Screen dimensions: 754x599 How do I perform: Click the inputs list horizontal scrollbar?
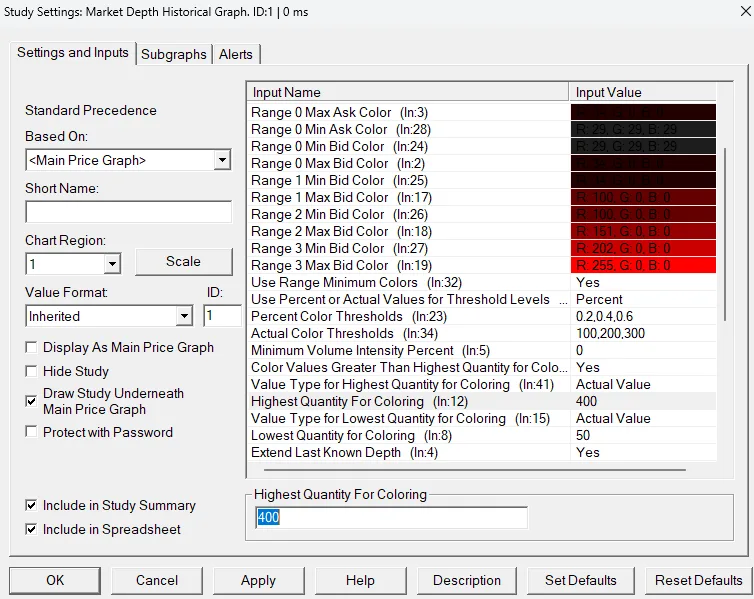coord(475,470)
